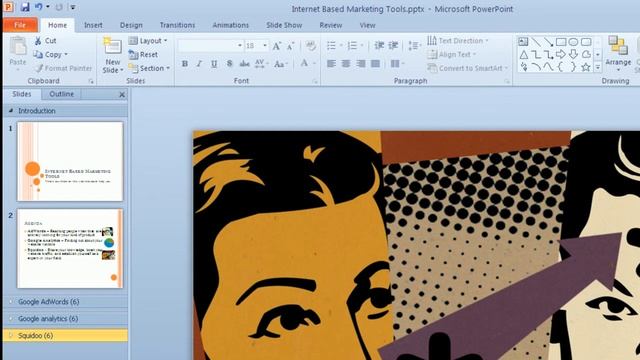This screenshot has height=360, width=640.
Task: Toggle text Shadow formatting
Action: click(229, 64)
